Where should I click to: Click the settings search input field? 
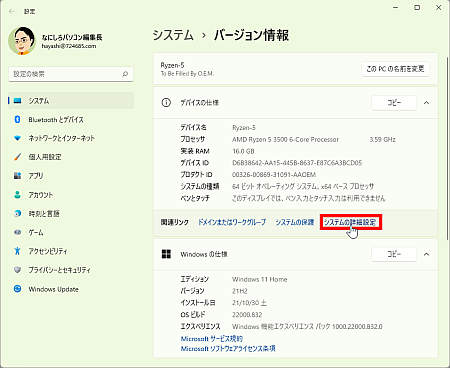click(71, 74)
